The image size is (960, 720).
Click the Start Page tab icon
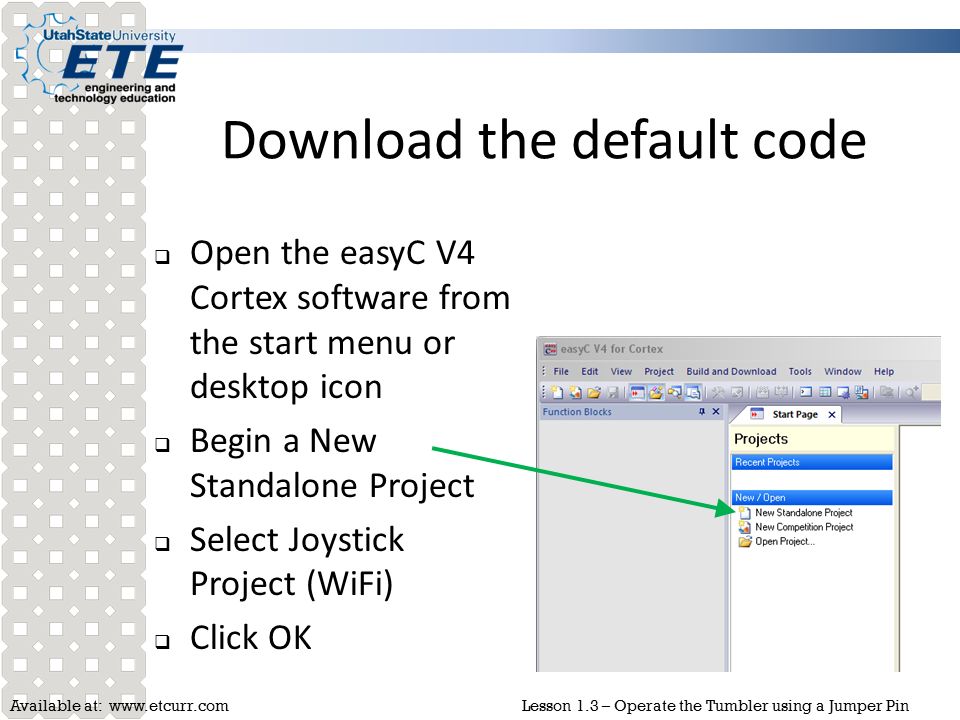point(757,414)
